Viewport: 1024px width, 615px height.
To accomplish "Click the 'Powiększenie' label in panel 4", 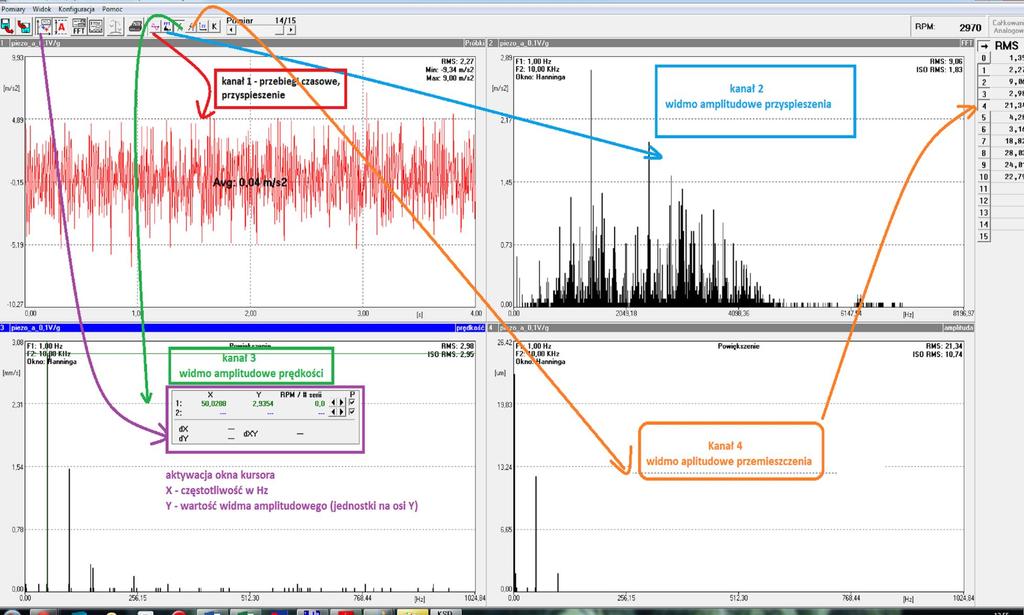I will click(738, 347).
